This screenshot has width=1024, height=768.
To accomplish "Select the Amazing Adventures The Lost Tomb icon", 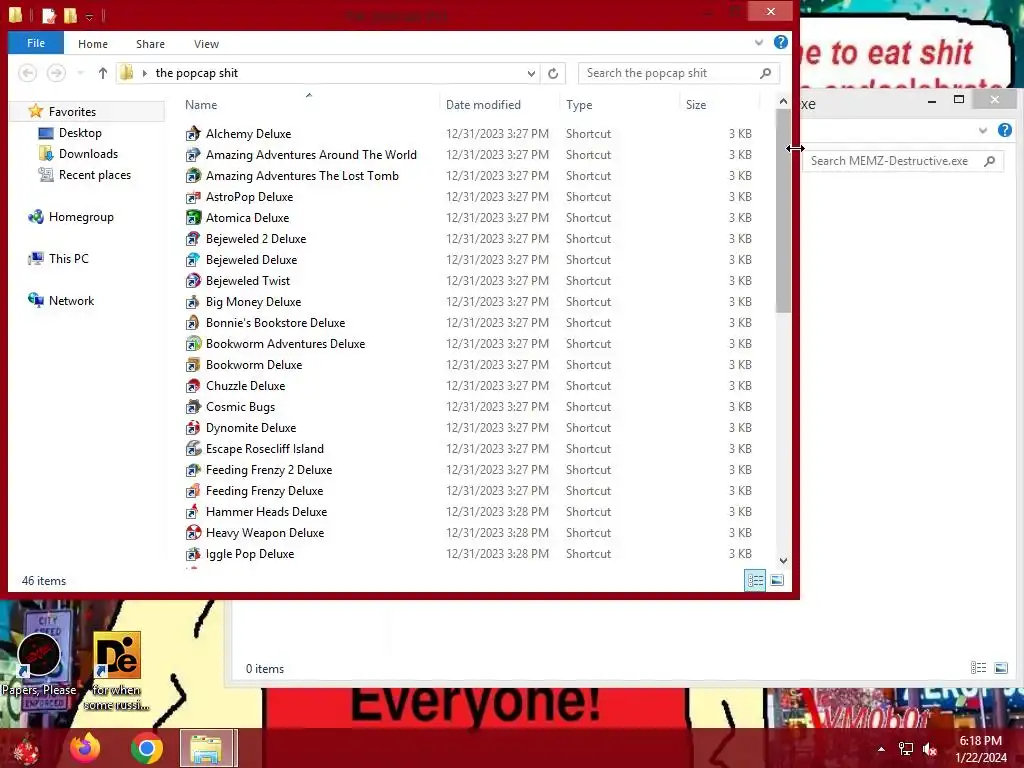I will pos(193,176).
